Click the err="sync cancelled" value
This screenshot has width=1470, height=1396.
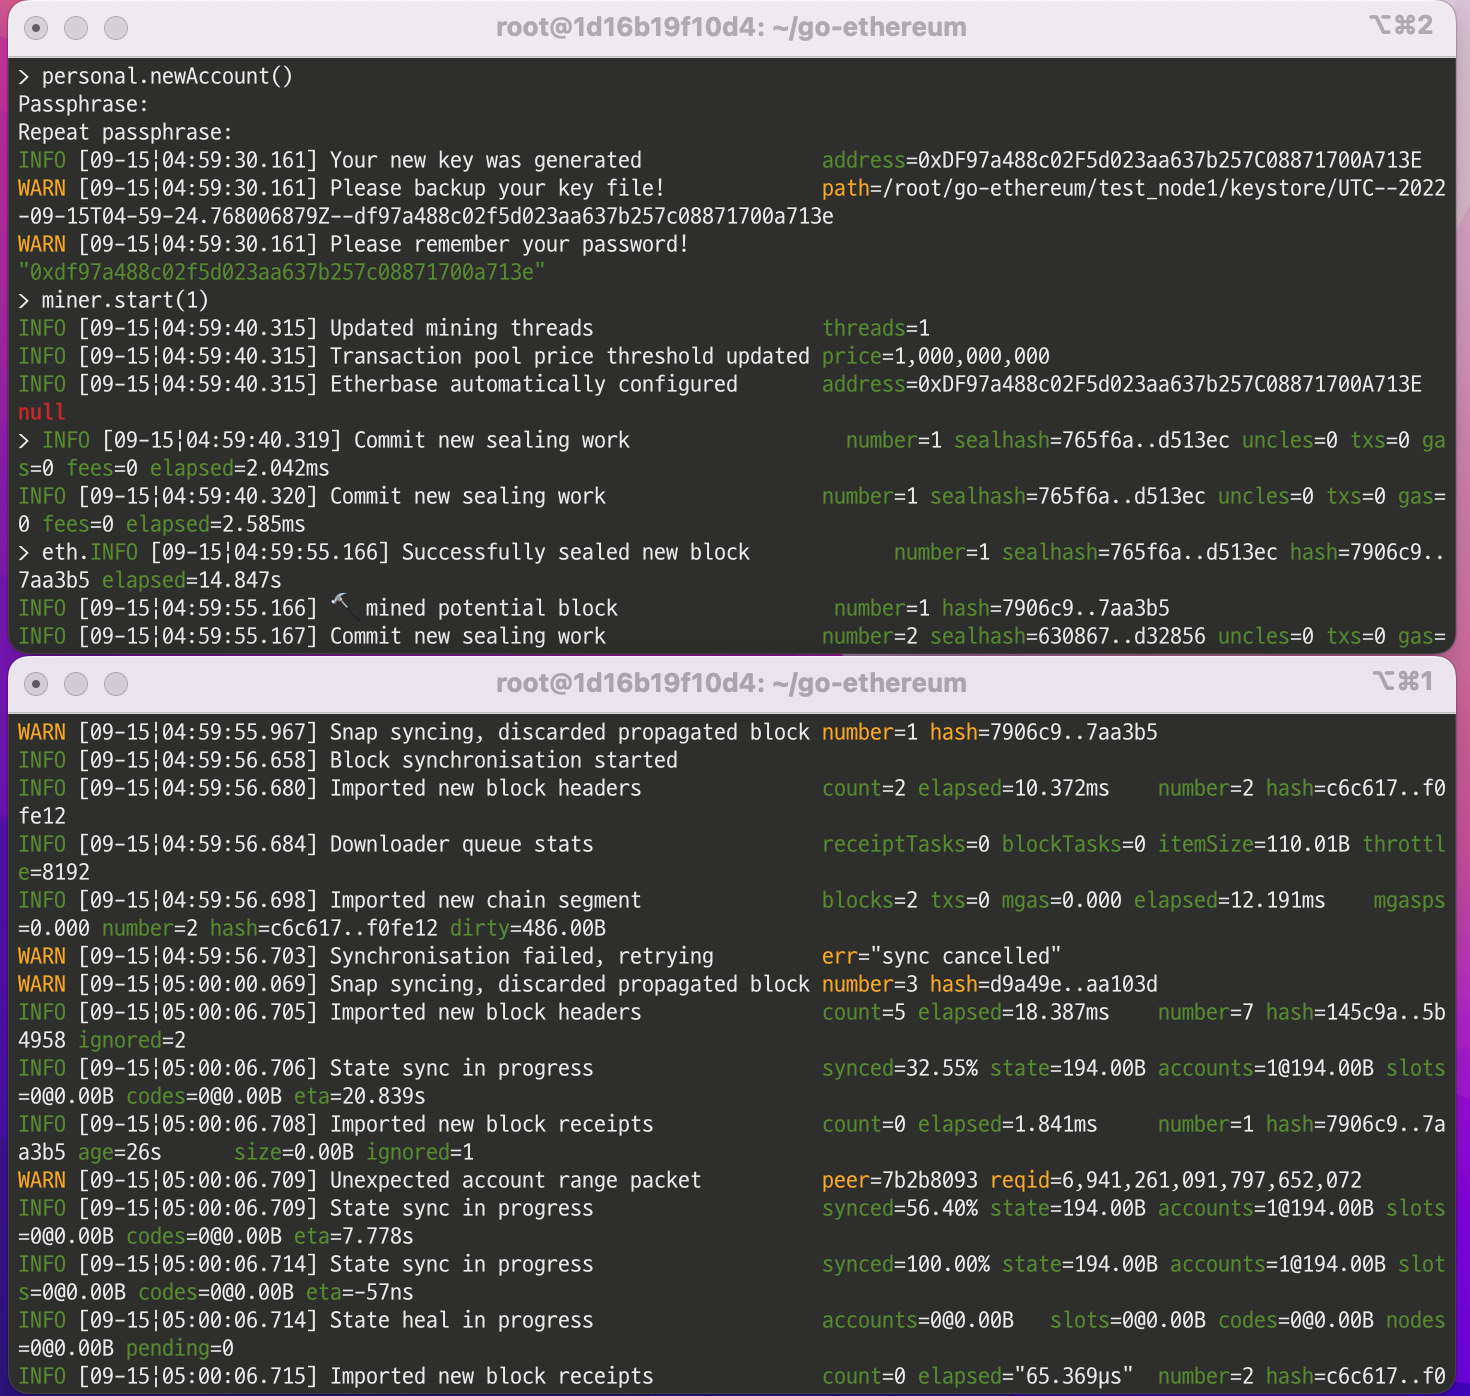[942, 956]
